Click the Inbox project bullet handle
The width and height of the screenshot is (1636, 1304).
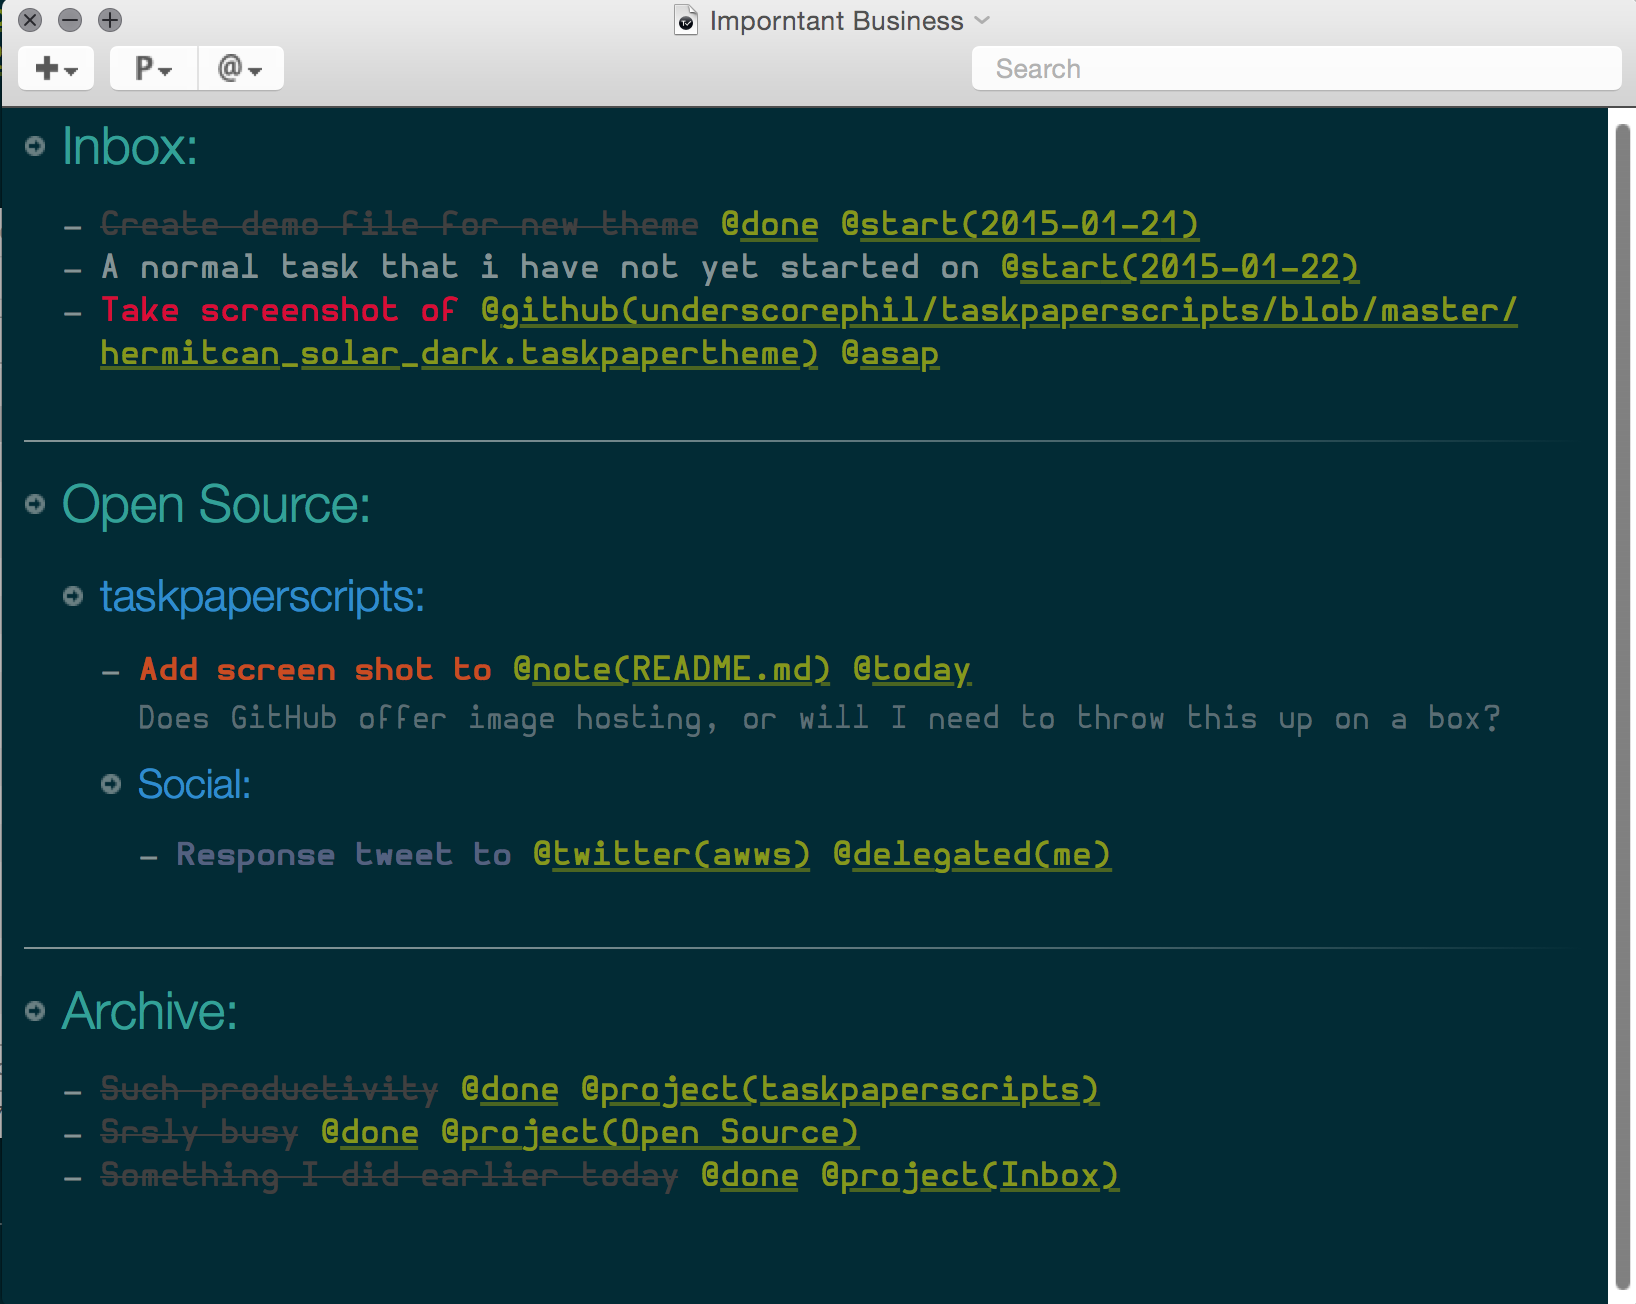click(x=36, y=144)
